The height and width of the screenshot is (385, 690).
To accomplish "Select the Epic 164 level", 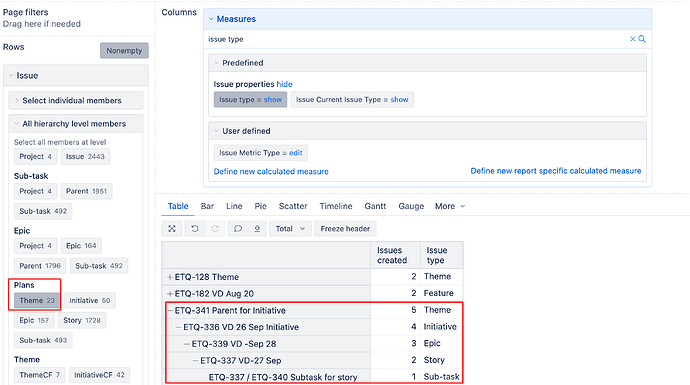I will 81,246.
